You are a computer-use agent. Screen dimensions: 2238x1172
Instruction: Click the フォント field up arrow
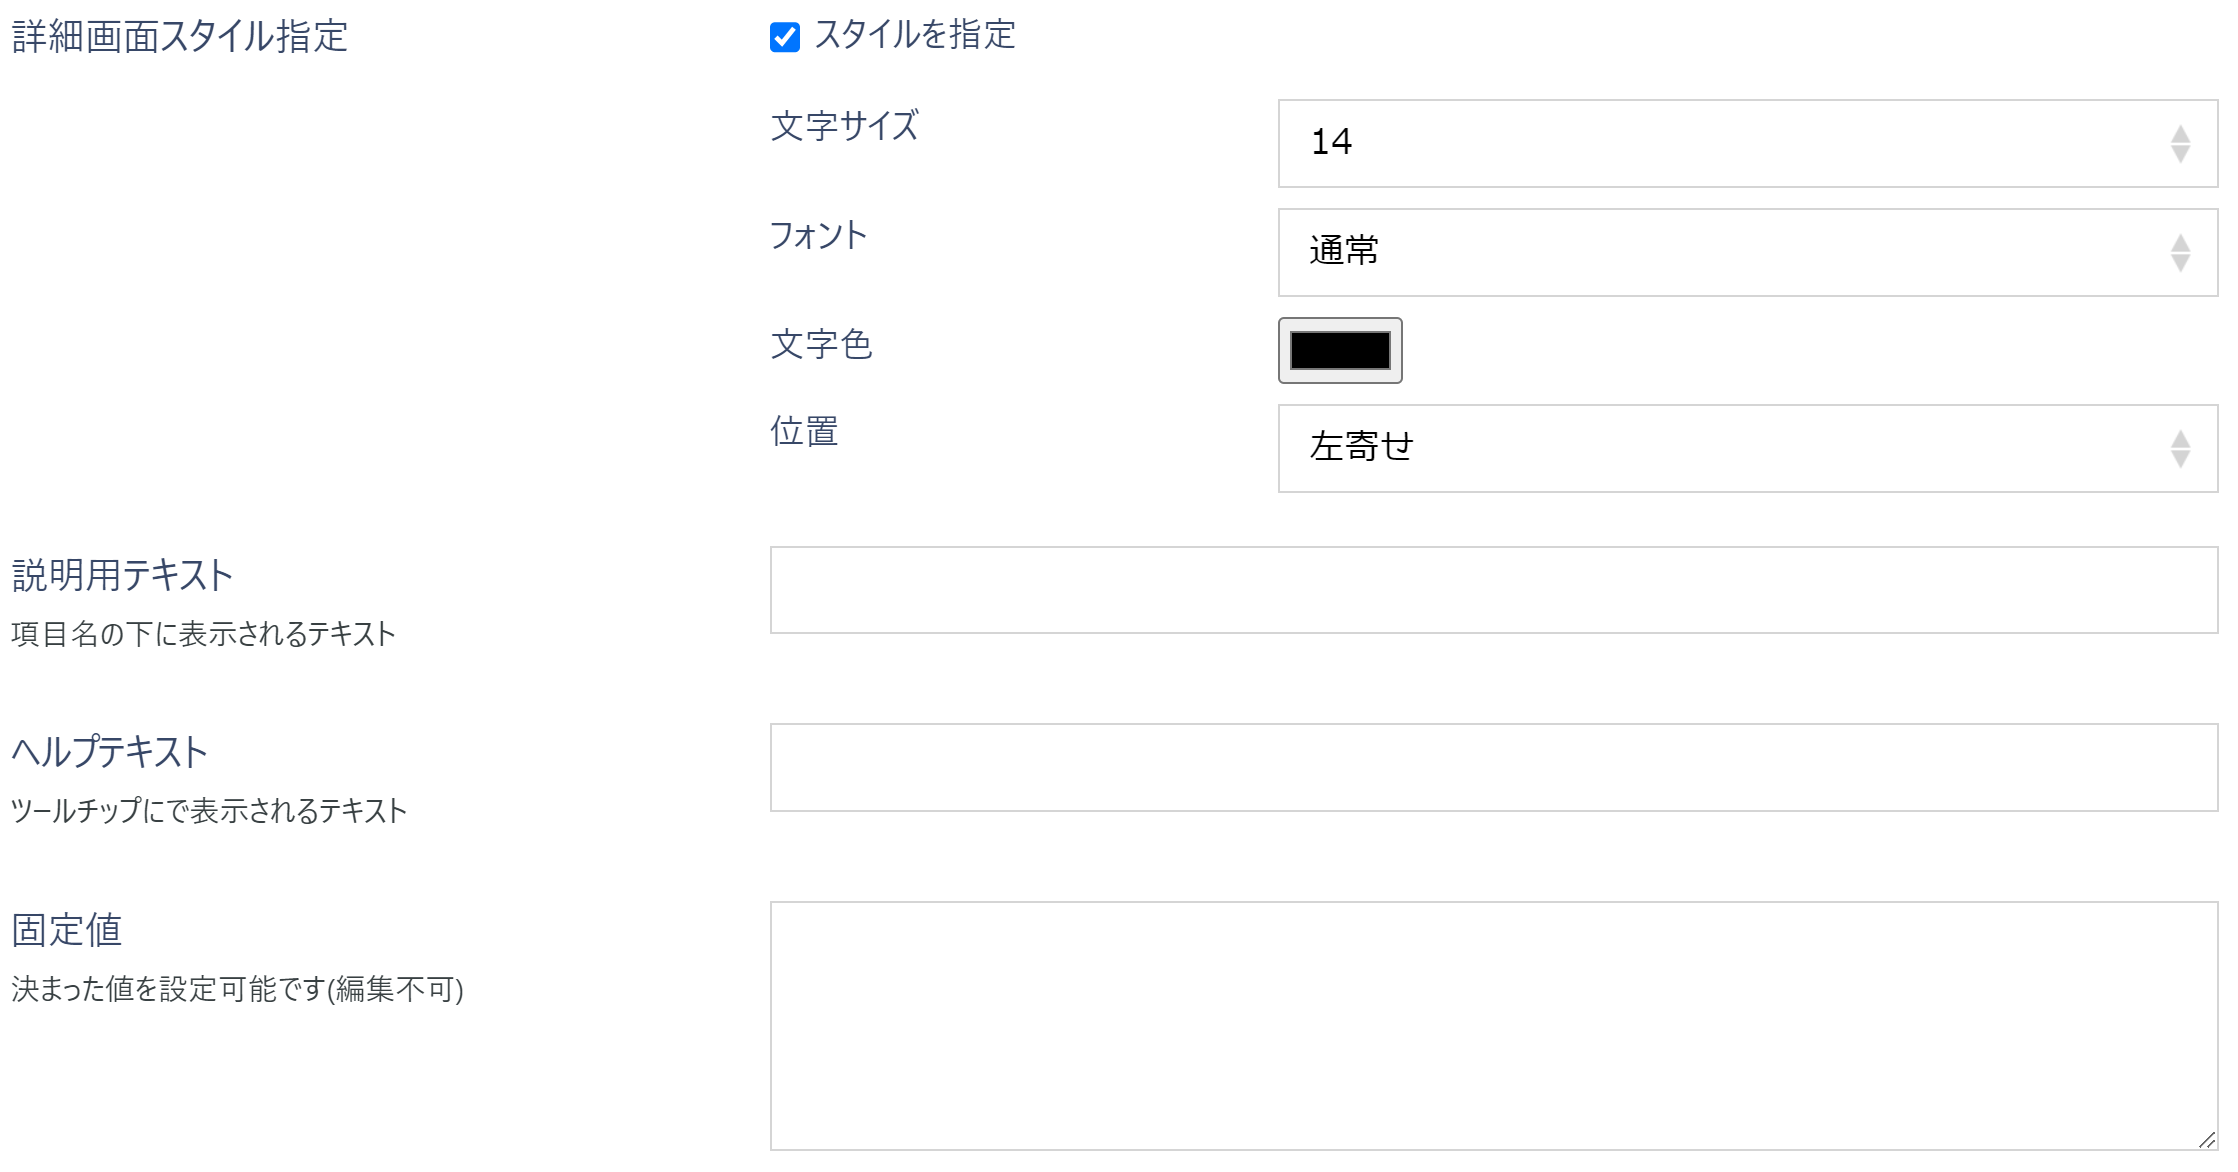pos(2180,244)
